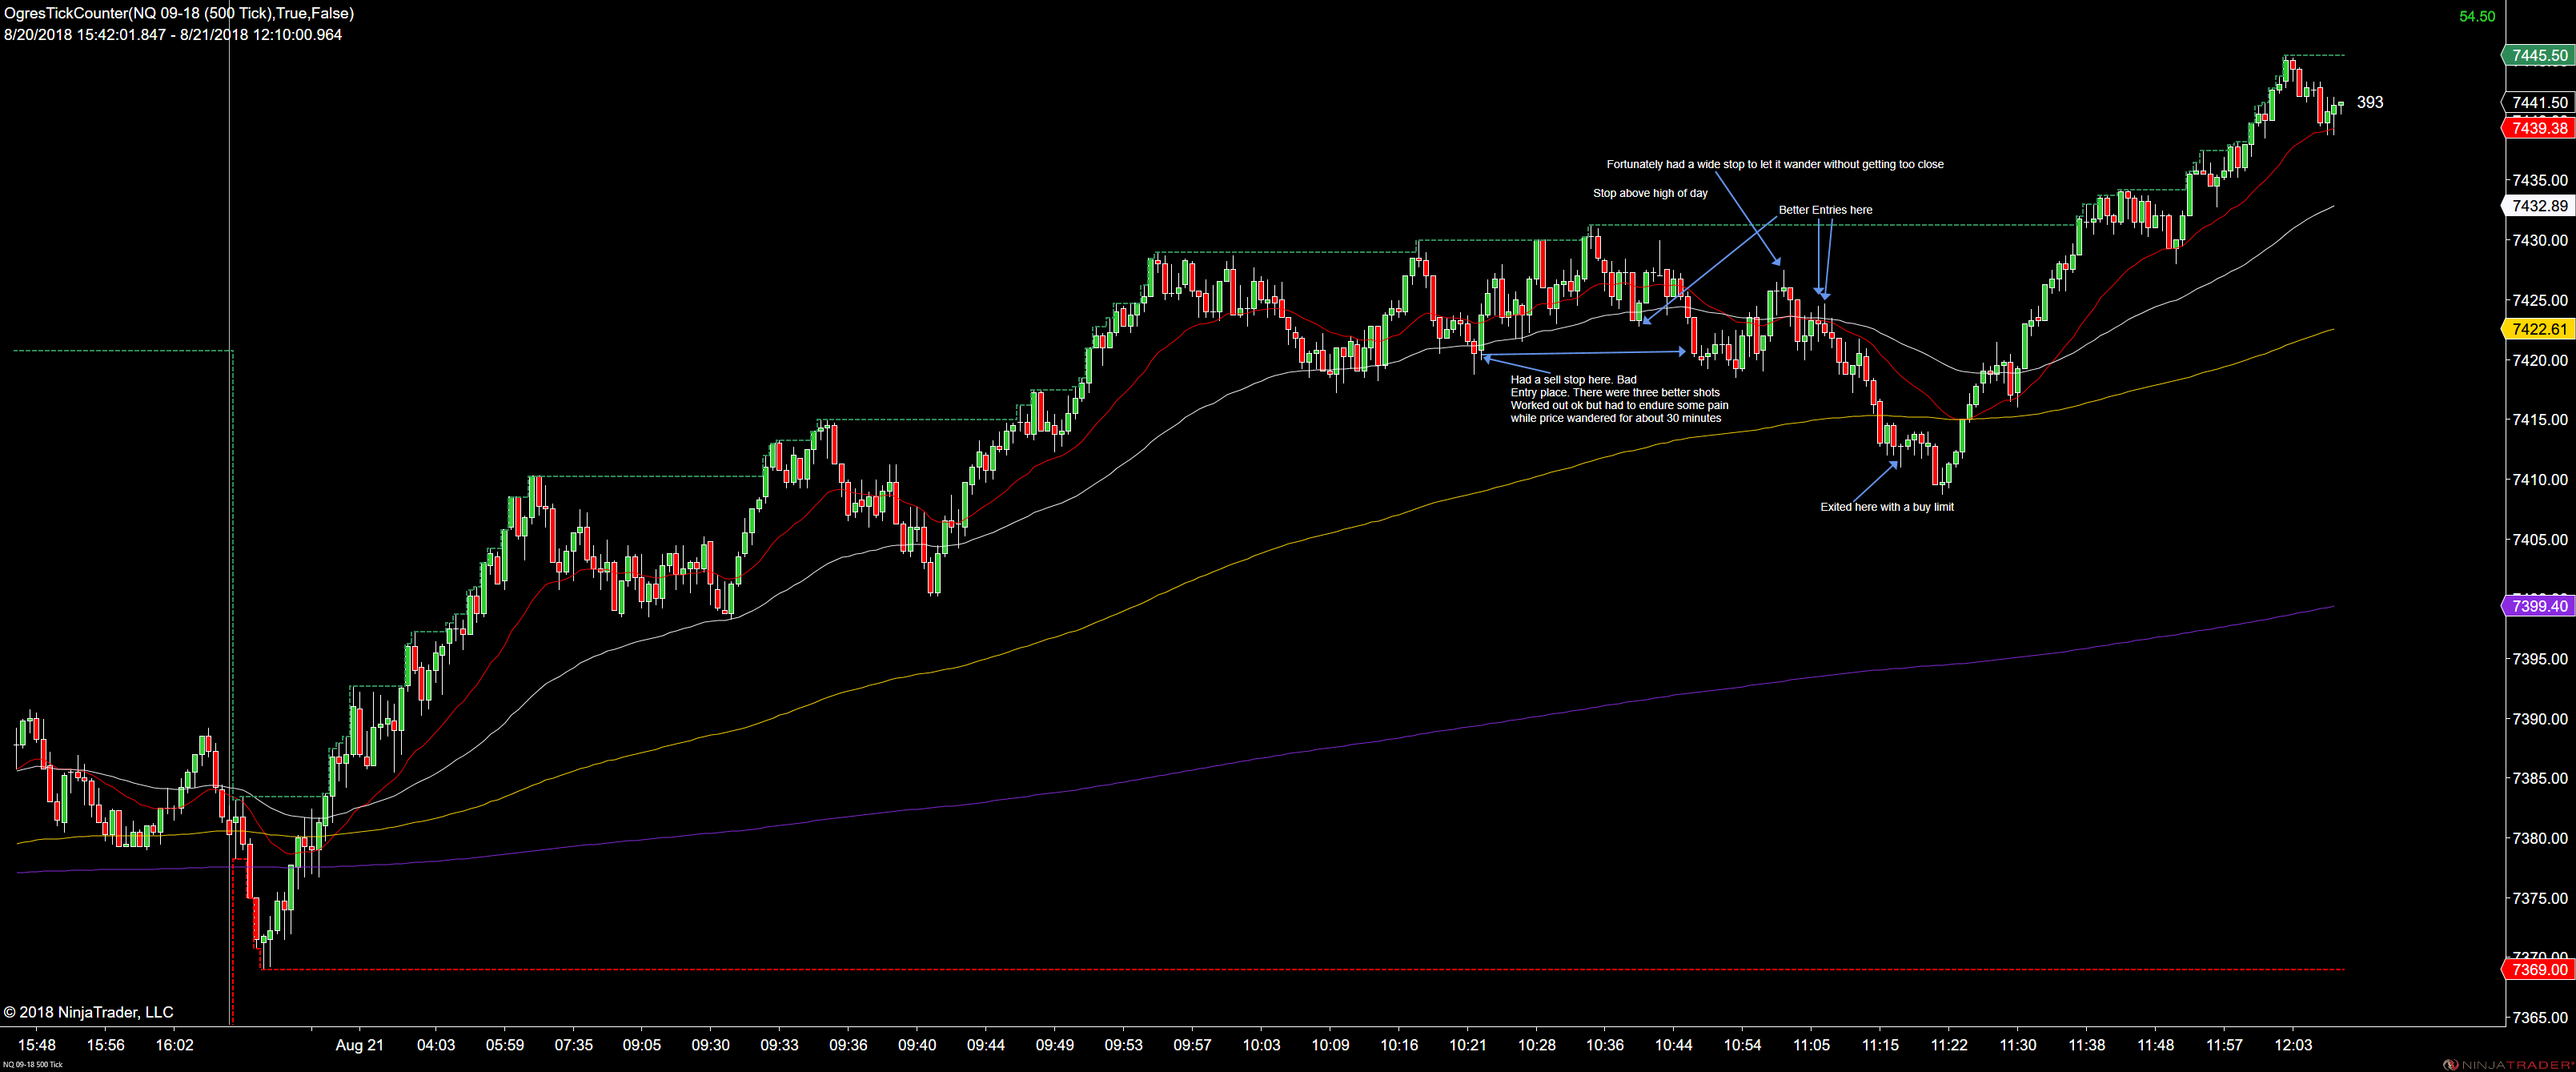The width and height of the screenshot is (2576, 1072).
Task: Select the 'Exited here with a buy limit' note
Action: pyautogui.click(x=1886, y=507)
